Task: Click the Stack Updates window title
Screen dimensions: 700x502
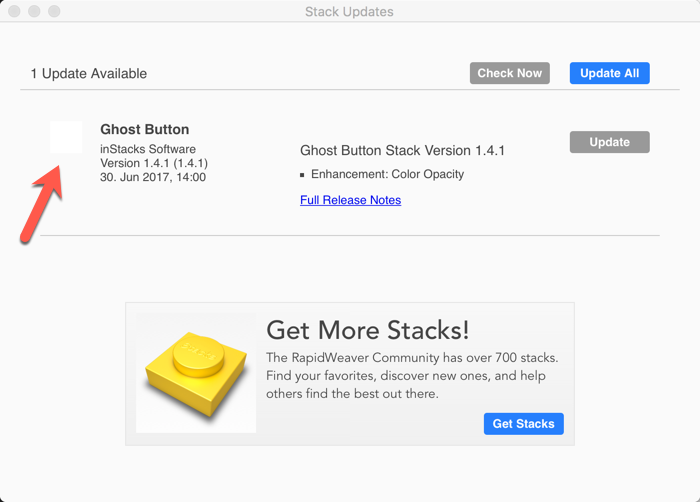Action: coord(349,12)
